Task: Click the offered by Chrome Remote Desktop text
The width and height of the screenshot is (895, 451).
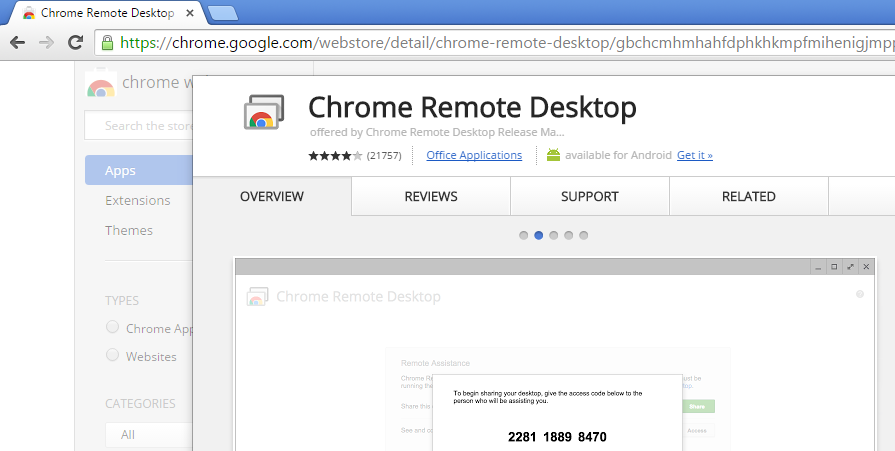Action: pos(437,132)
